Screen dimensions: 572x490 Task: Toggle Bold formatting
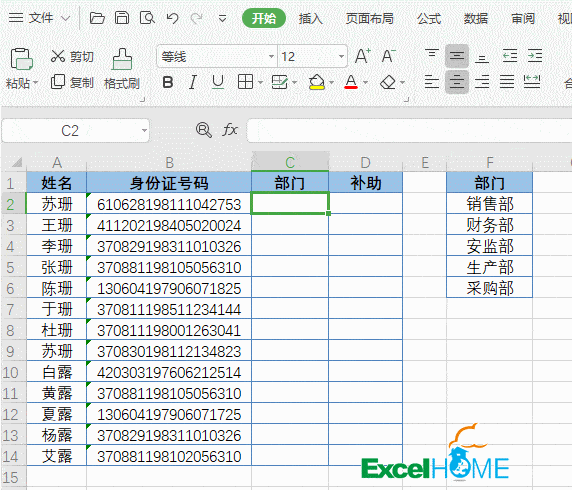pos(168,82)
